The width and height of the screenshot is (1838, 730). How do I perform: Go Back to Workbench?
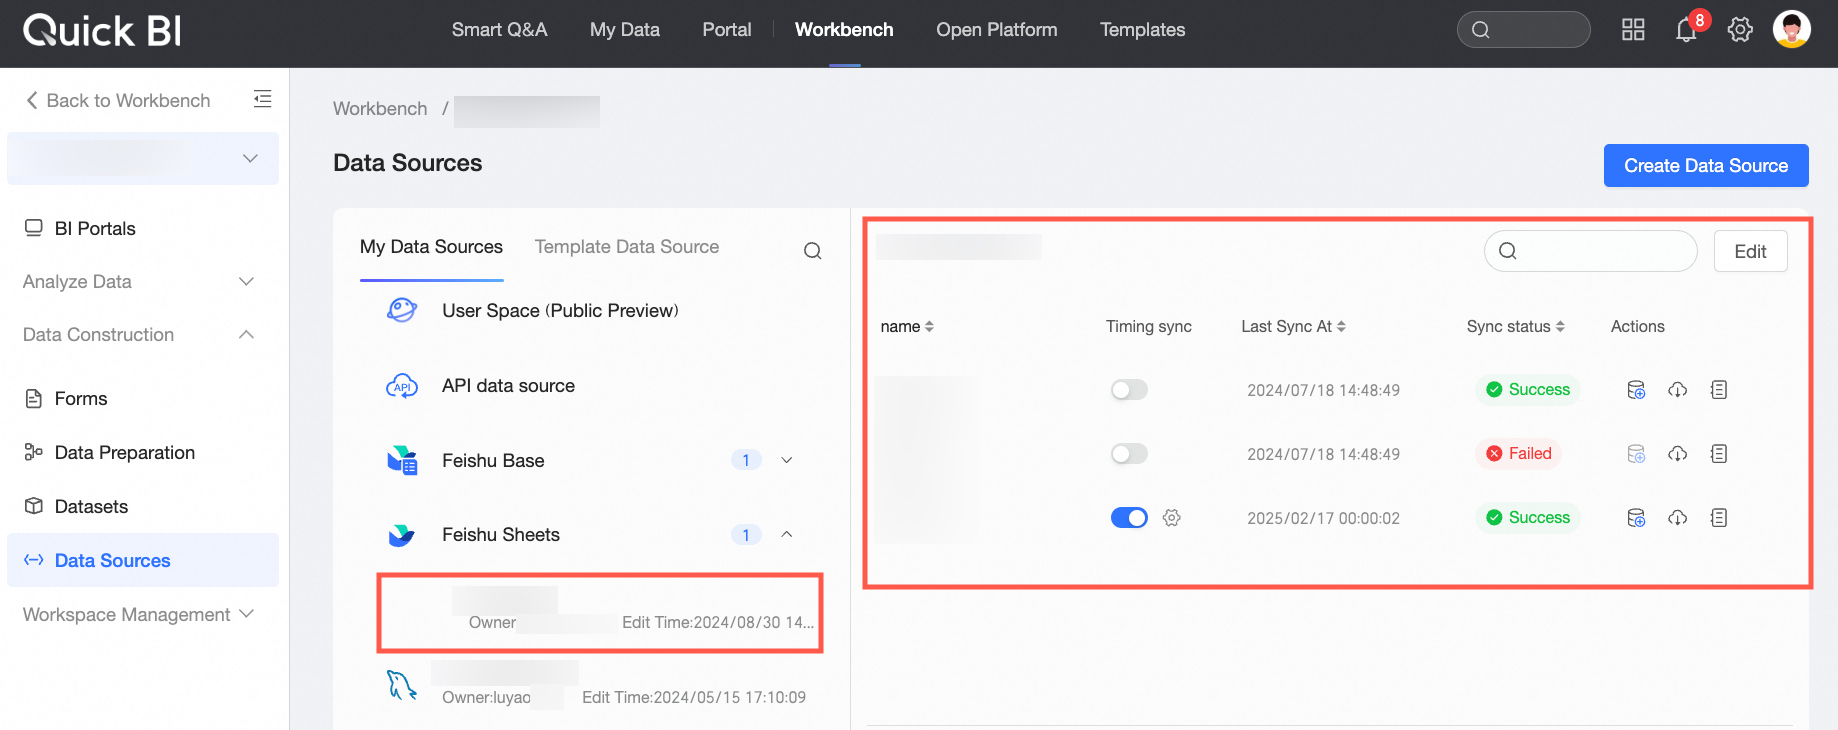(118, 101)
